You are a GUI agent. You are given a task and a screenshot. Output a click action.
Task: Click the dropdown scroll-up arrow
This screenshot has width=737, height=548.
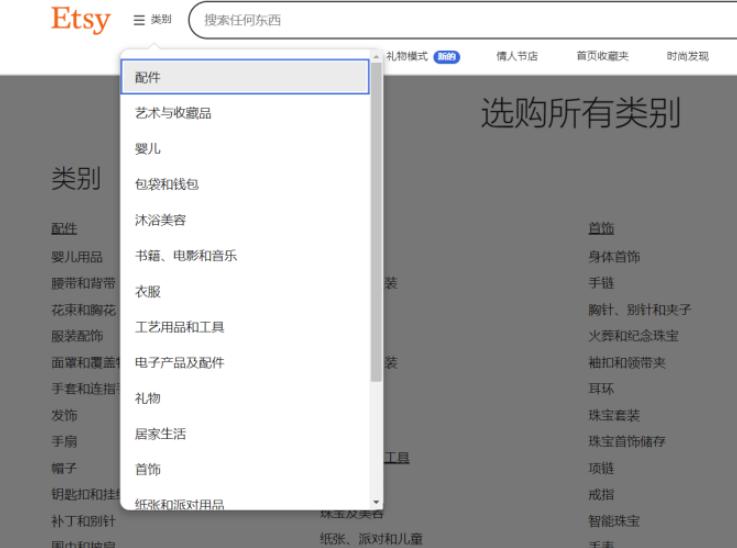coord(376,57)
